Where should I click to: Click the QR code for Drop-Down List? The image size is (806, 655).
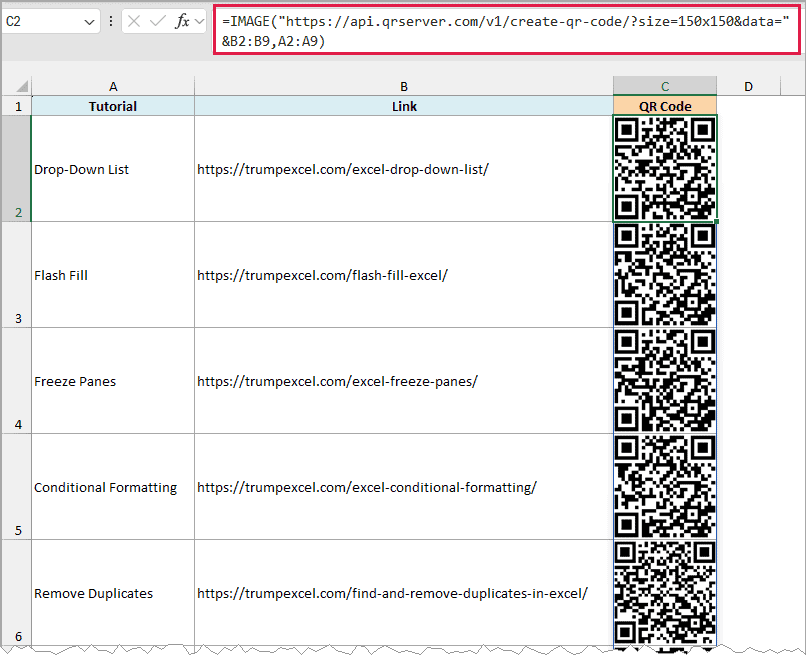665,169
